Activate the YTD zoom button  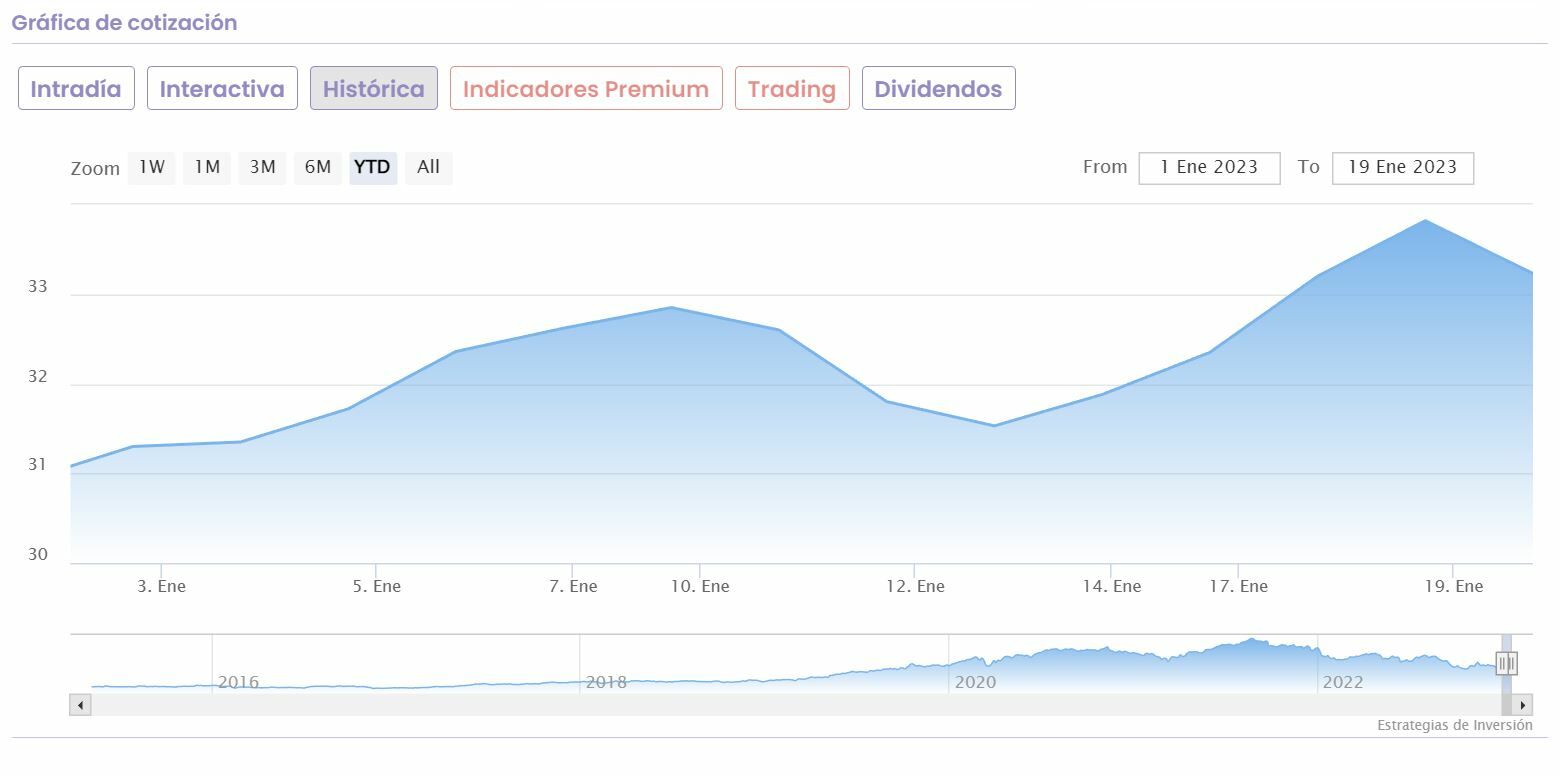373,168
